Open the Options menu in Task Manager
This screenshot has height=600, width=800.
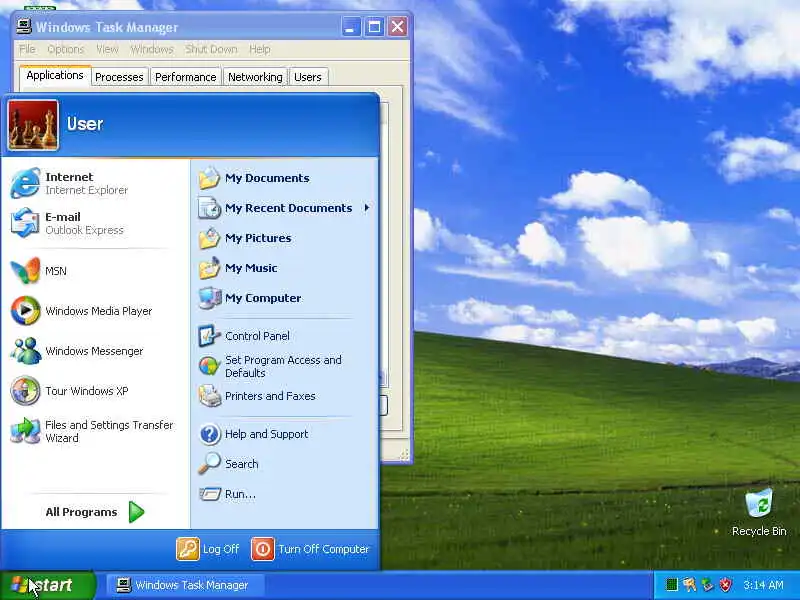coord(65,49)
